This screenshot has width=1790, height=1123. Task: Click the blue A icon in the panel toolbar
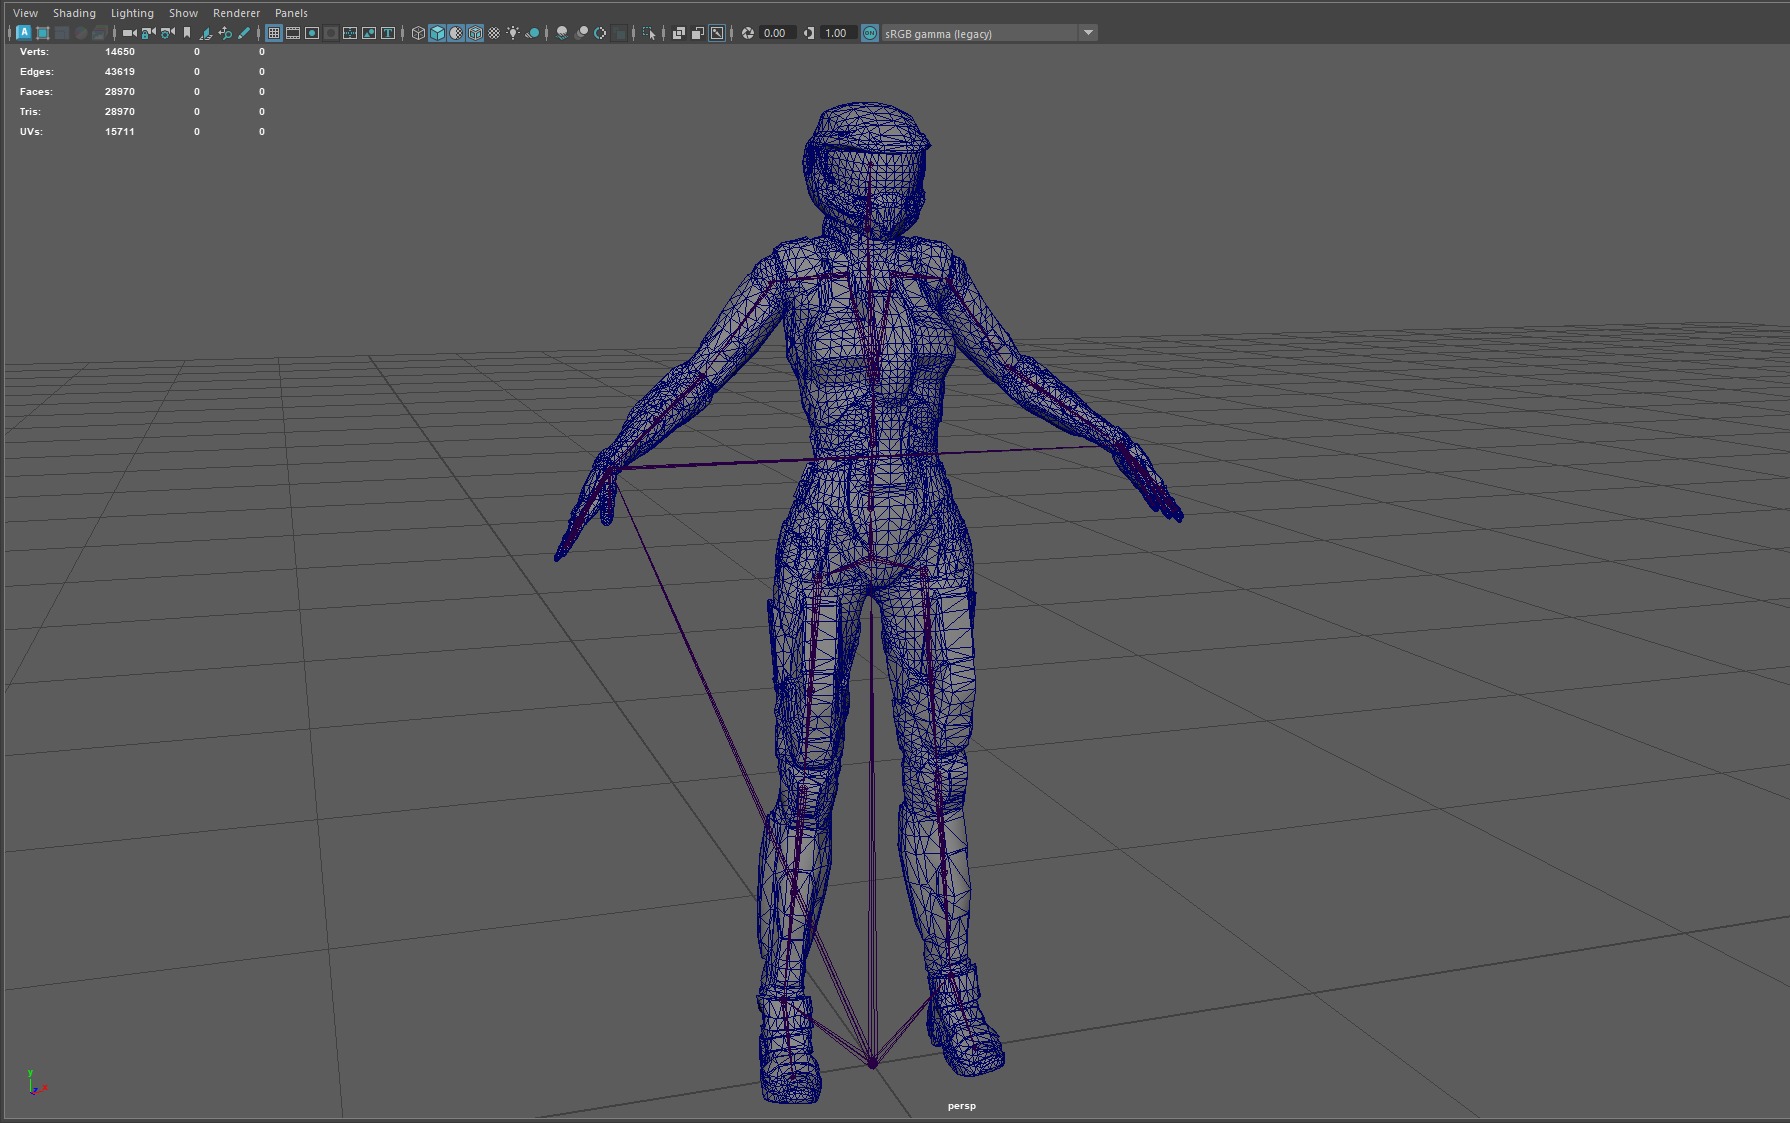24,33
